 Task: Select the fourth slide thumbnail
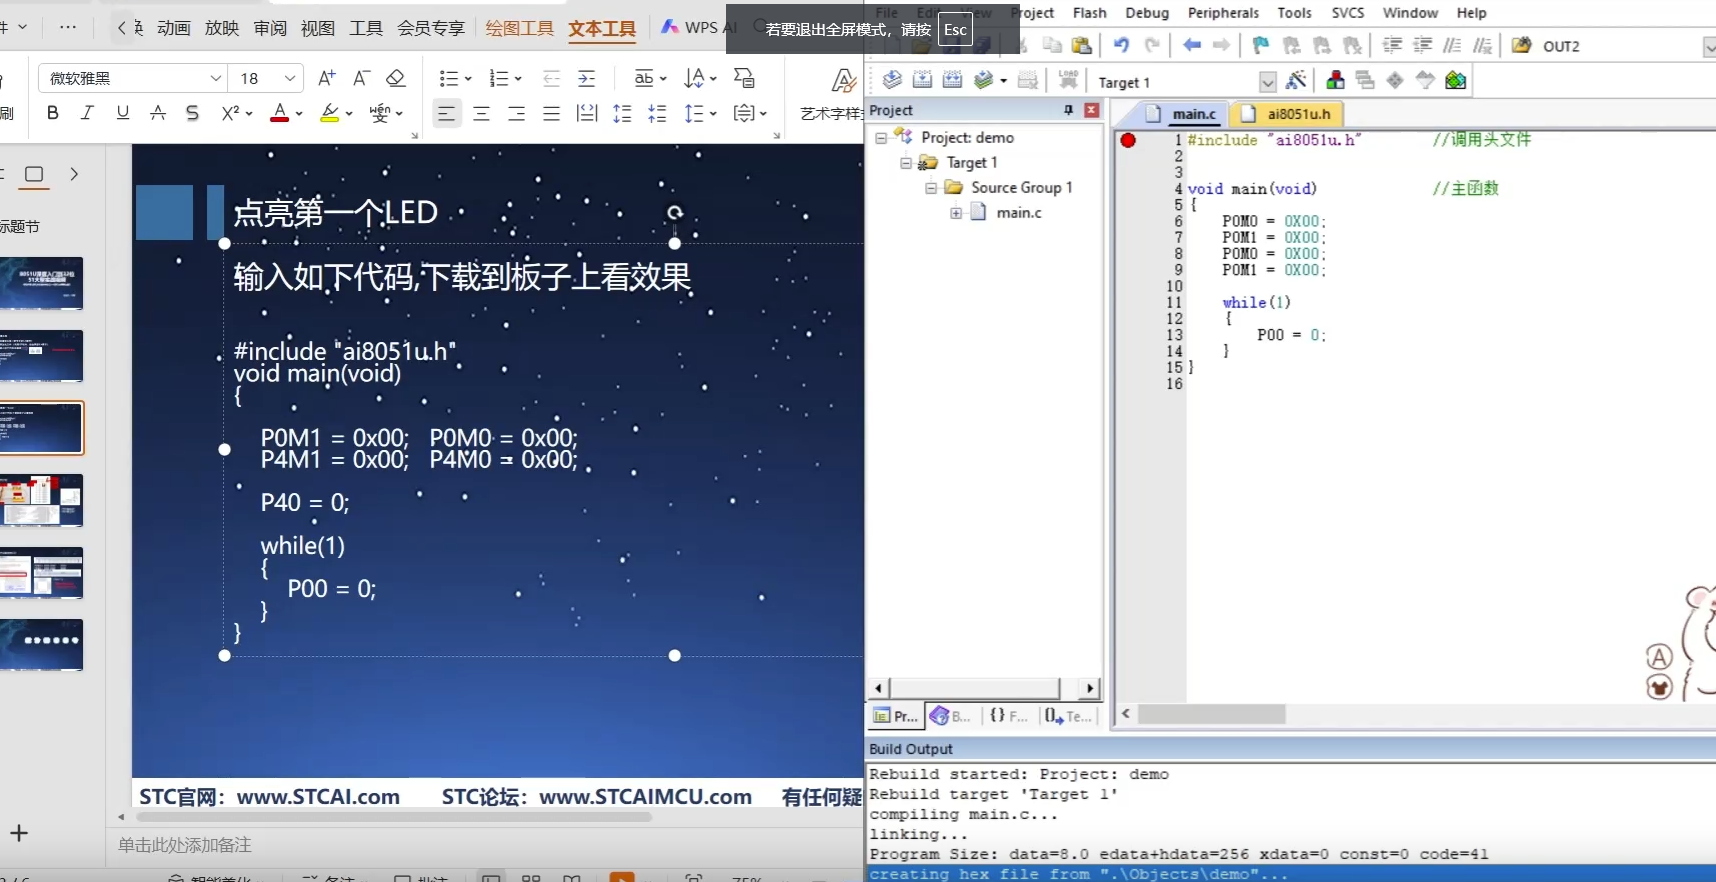coord(42,500)
